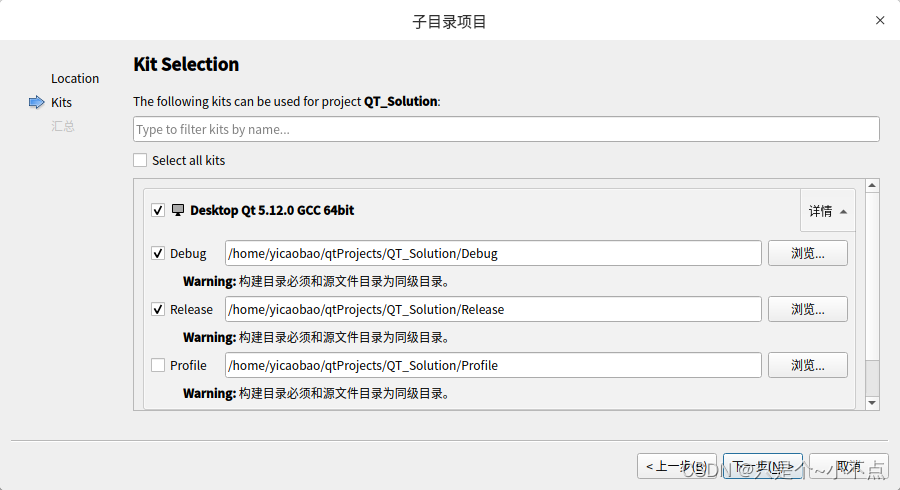
Task: Browse for the Debug build directory
Action: pos(807,253)
